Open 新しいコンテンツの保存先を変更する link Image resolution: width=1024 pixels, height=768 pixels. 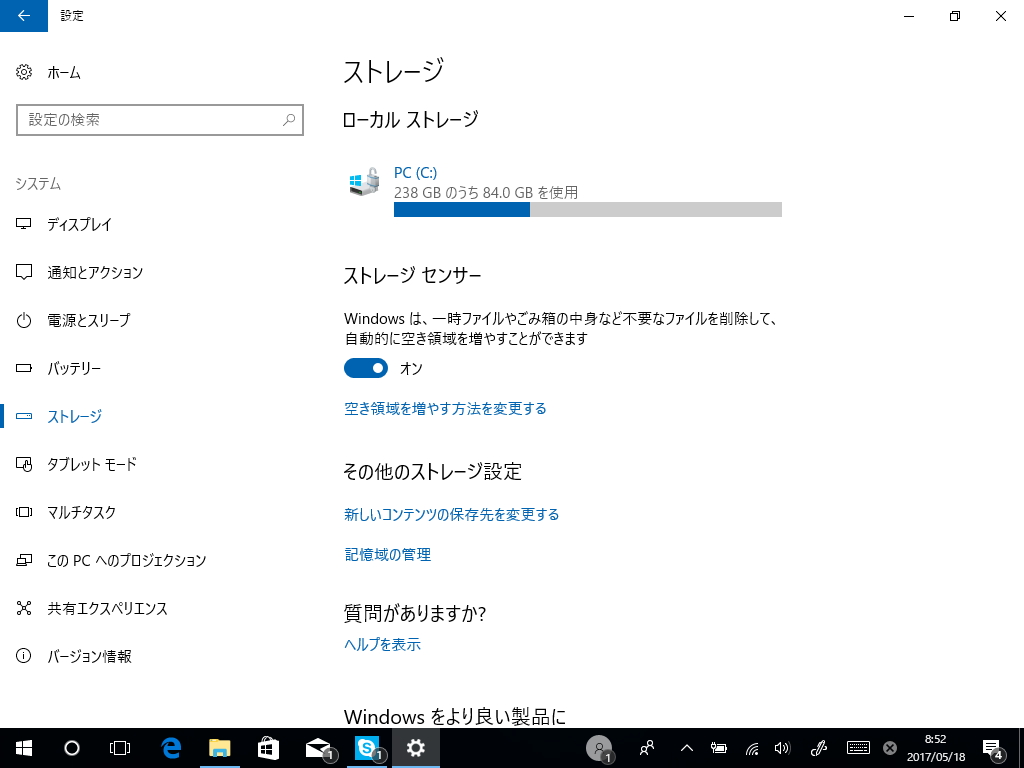click(x=451, y=512)
